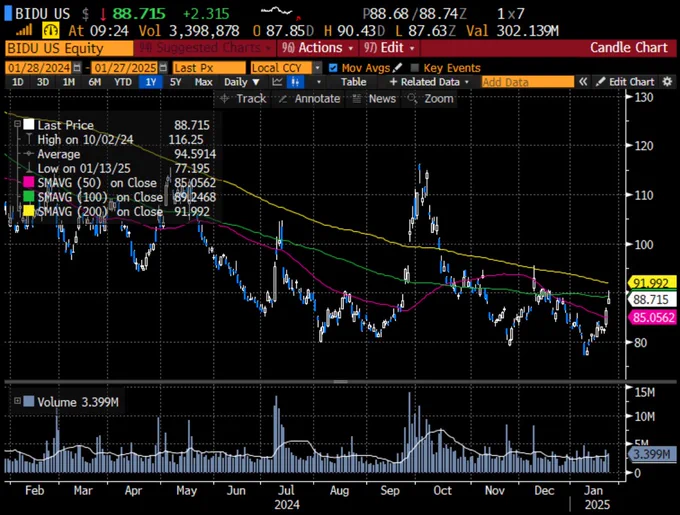Select the candle chart type icon

tap(296, 82)
